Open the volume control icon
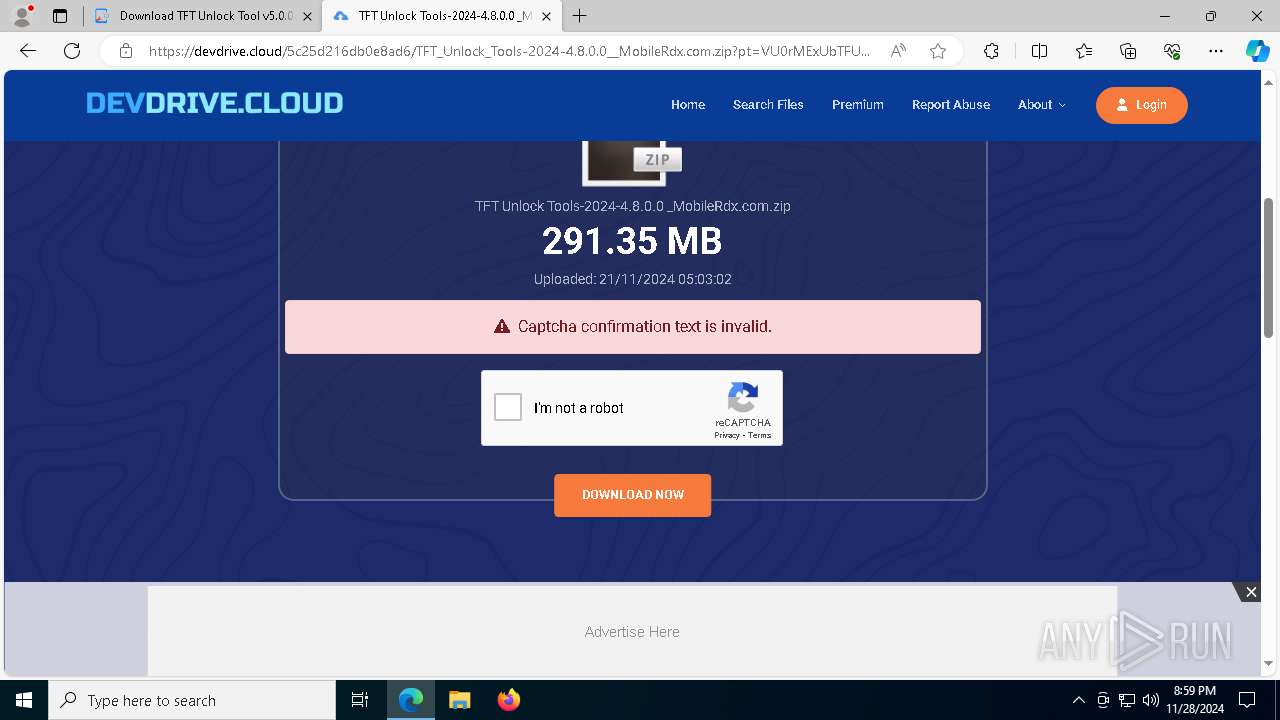 [1151, 700]
